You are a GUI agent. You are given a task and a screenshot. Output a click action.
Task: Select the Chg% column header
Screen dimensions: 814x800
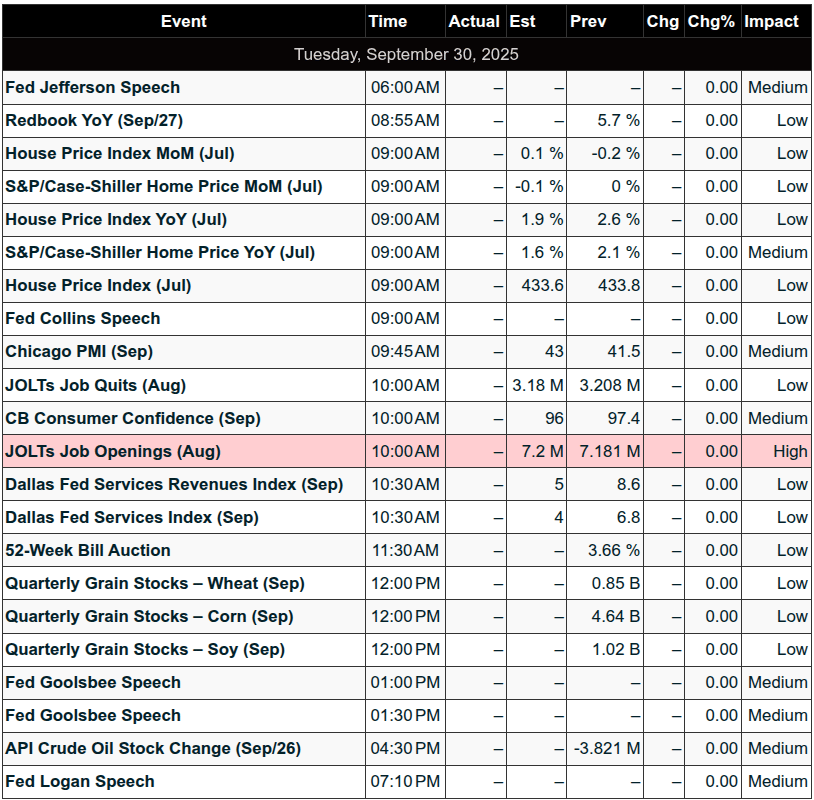click(711, 21)
